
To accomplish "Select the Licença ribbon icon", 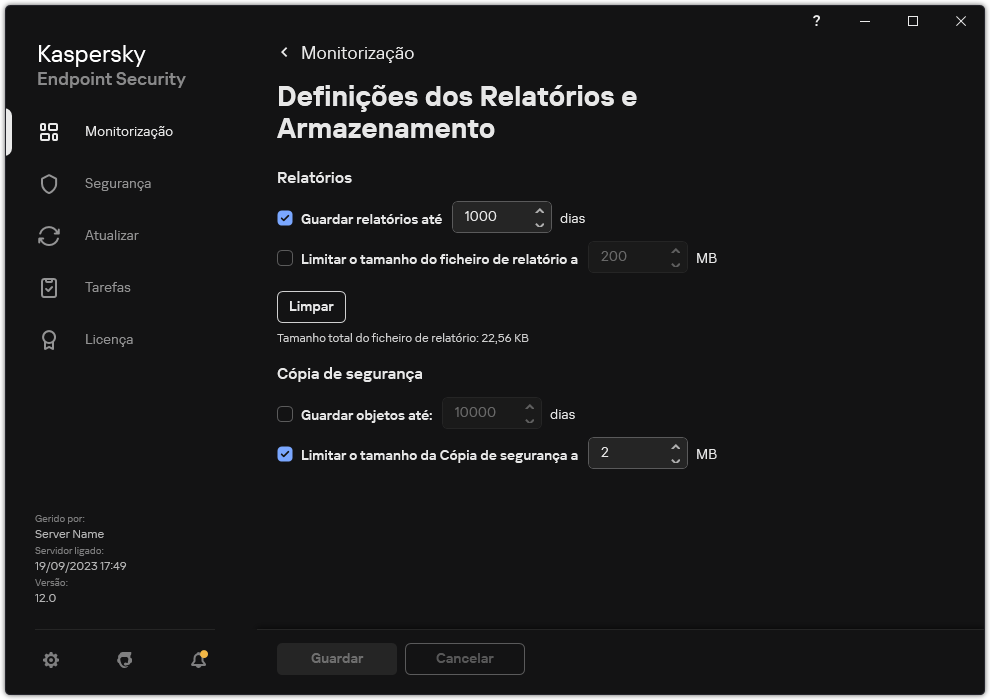I will click(49, 339).
